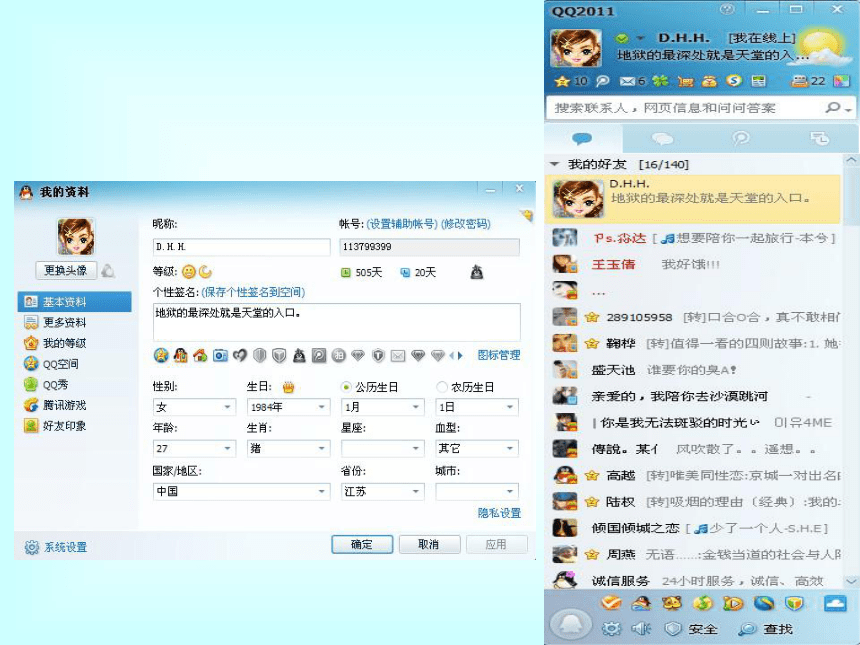Select the 公历生日 radio button
The height and width of the screenshot is (645, 860).
pyautogui.click(x=346, y=387)
